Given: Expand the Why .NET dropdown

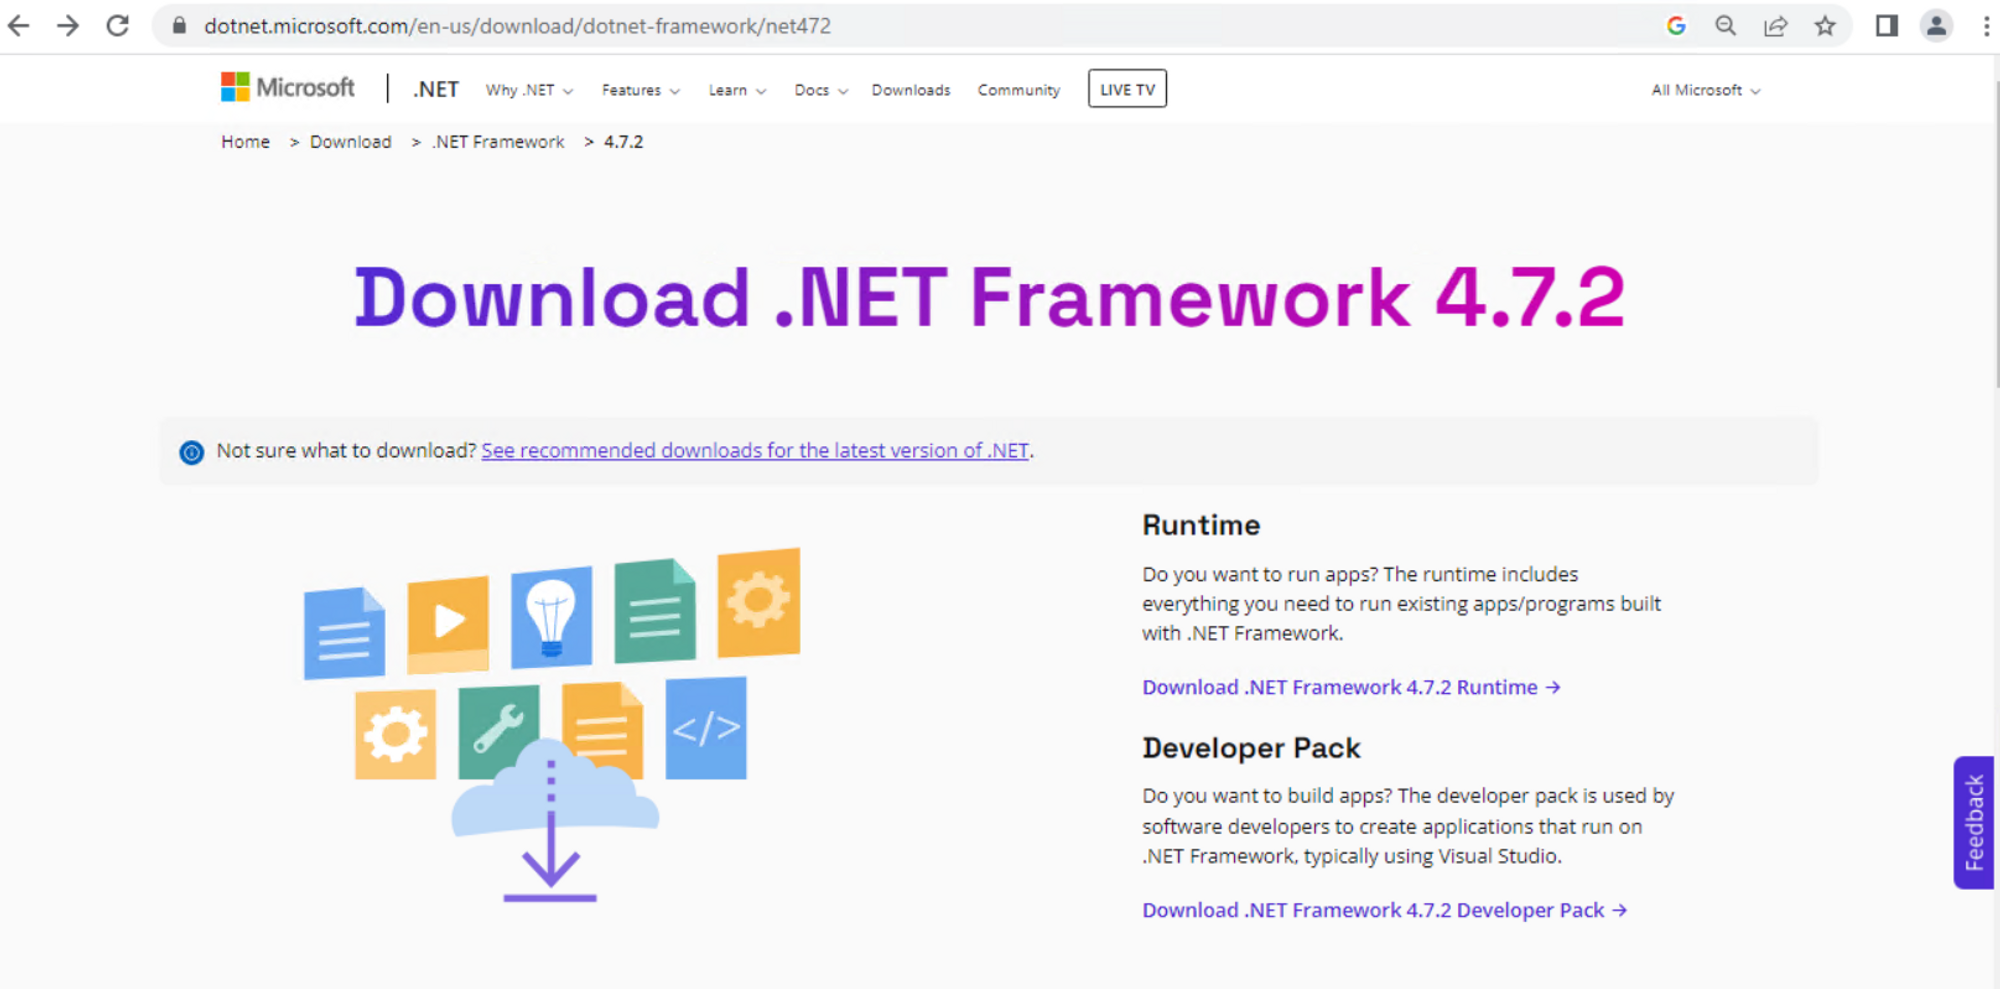Looking at the screenshot, I should (x=528, y=89).
